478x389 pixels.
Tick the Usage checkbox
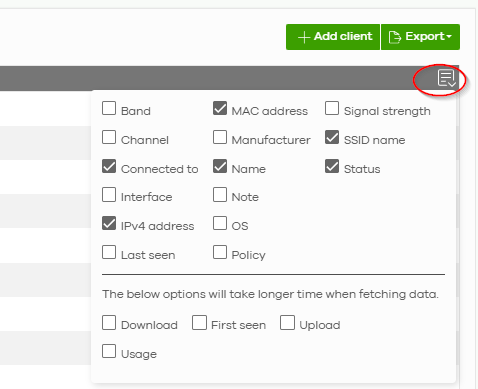109,351
